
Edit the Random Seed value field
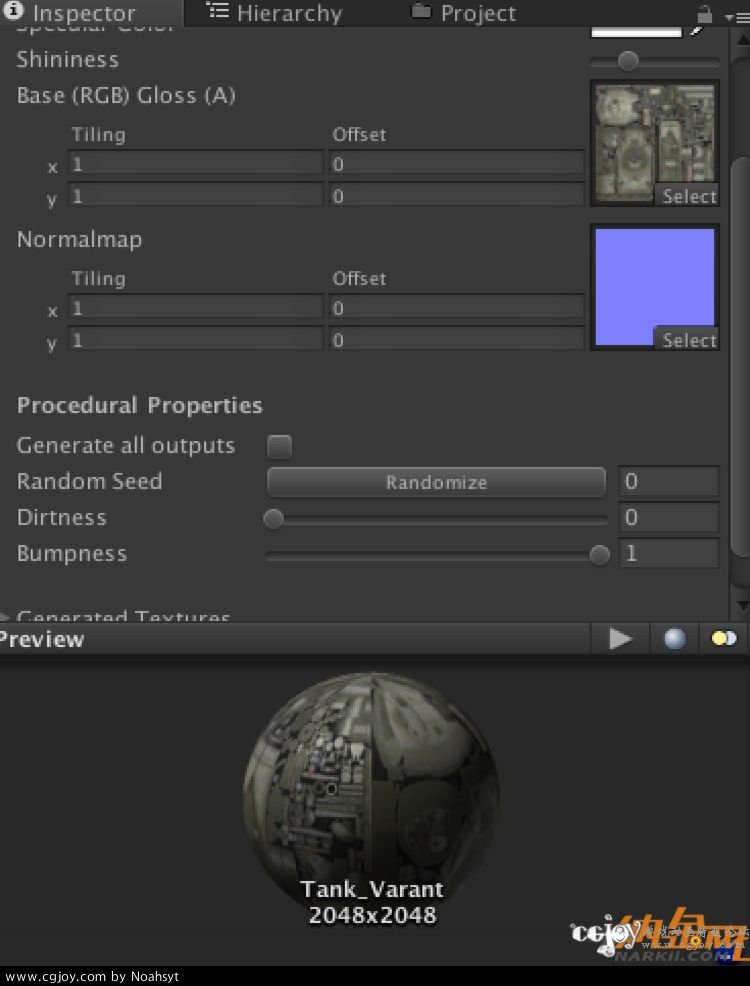click(669, 482)
